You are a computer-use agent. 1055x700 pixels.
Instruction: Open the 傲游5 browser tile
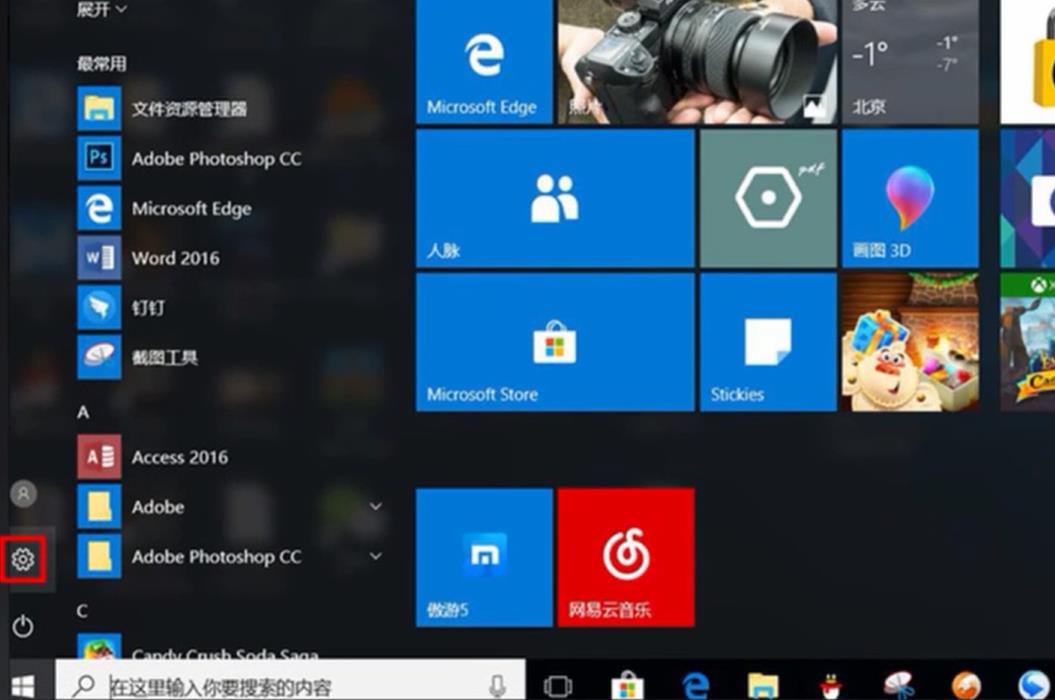484,557
